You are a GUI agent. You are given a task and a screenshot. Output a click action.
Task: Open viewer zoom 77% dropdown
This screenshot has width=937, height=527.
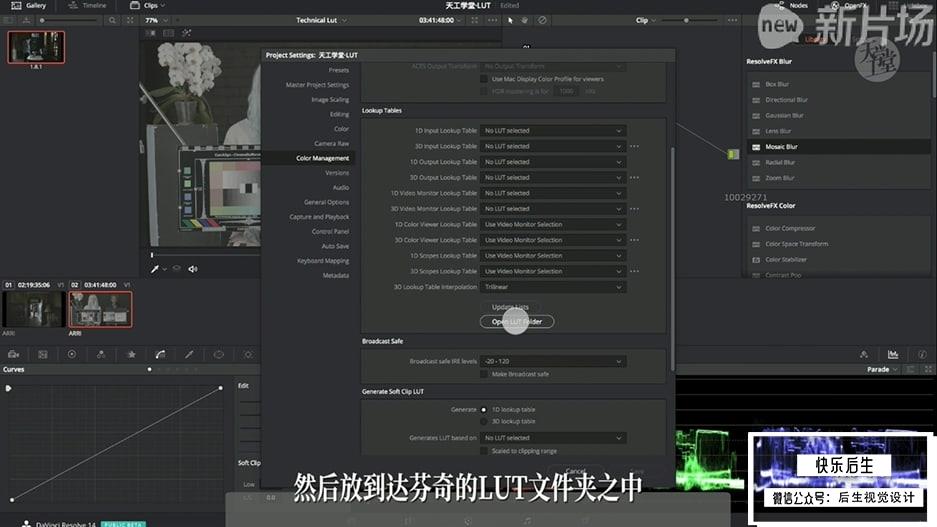[155, 20]
